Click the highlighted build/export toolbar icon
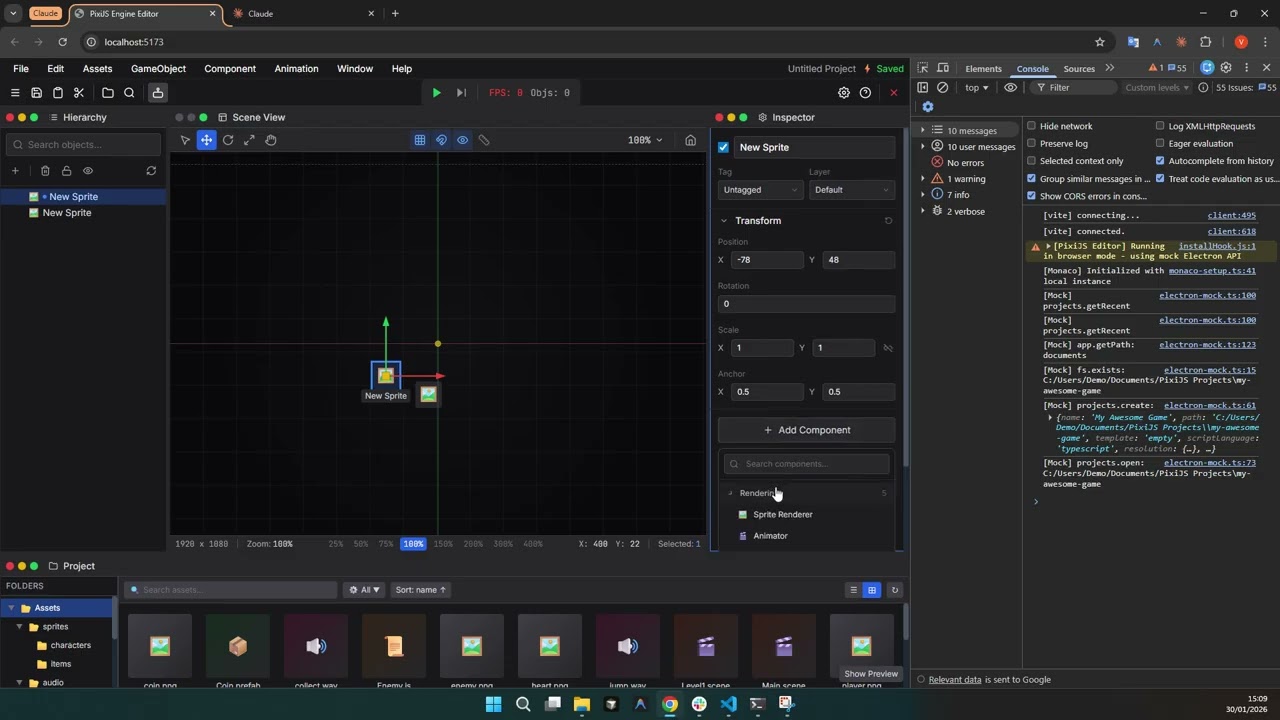Screen dimensions: 1280x720 (x=158, y=93)
